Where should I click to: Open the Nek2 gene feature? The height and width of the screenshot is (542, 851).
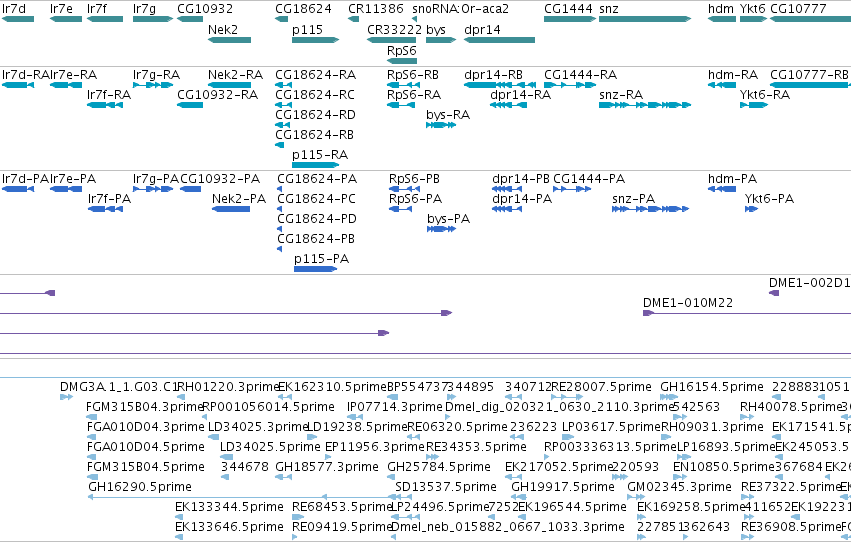230,40
